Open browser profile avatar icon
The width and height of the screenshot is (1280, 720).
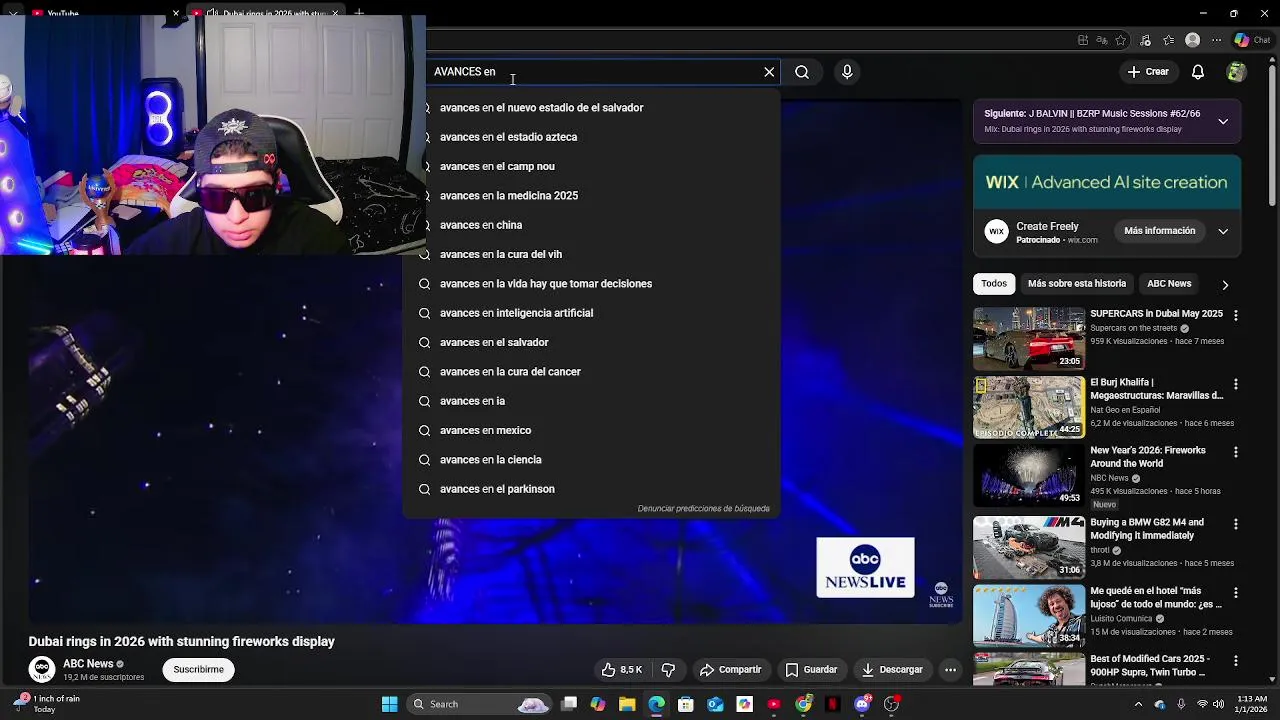point(1192,40)
